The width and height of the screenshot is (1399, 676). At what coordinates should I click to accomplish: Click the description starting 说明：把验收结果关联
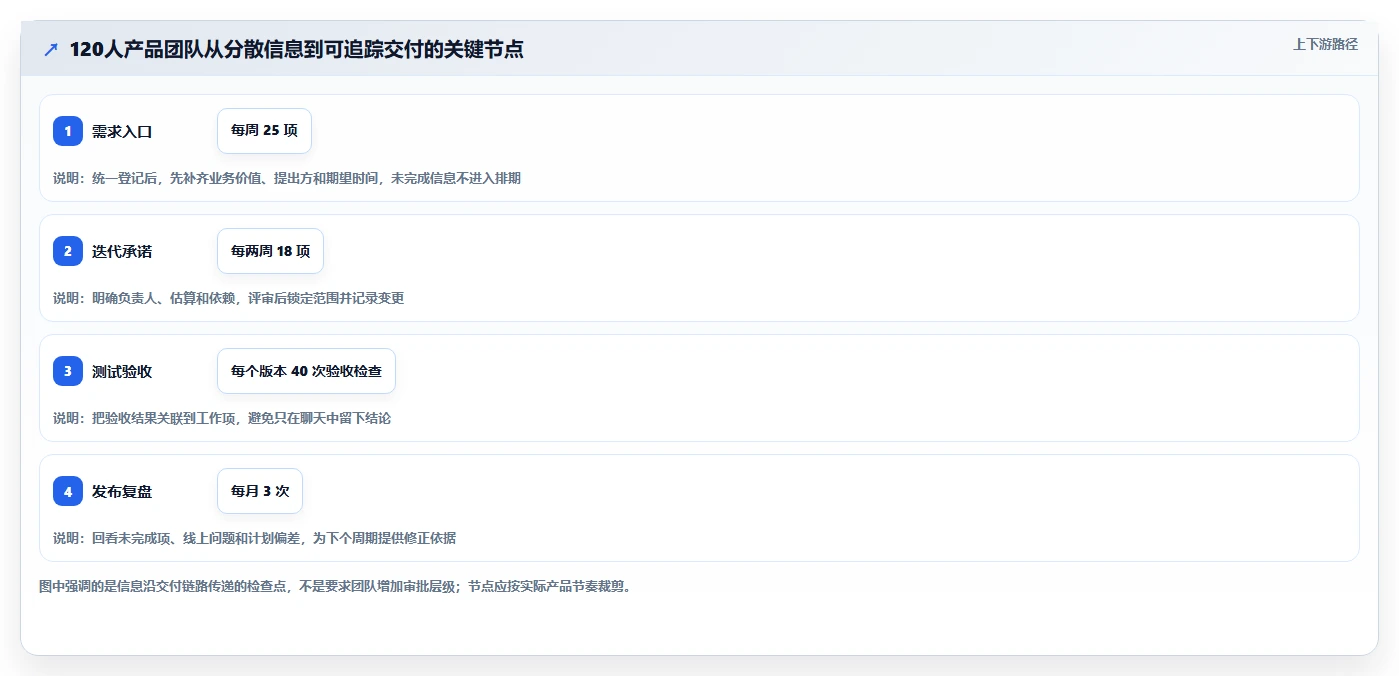[222, 418]
